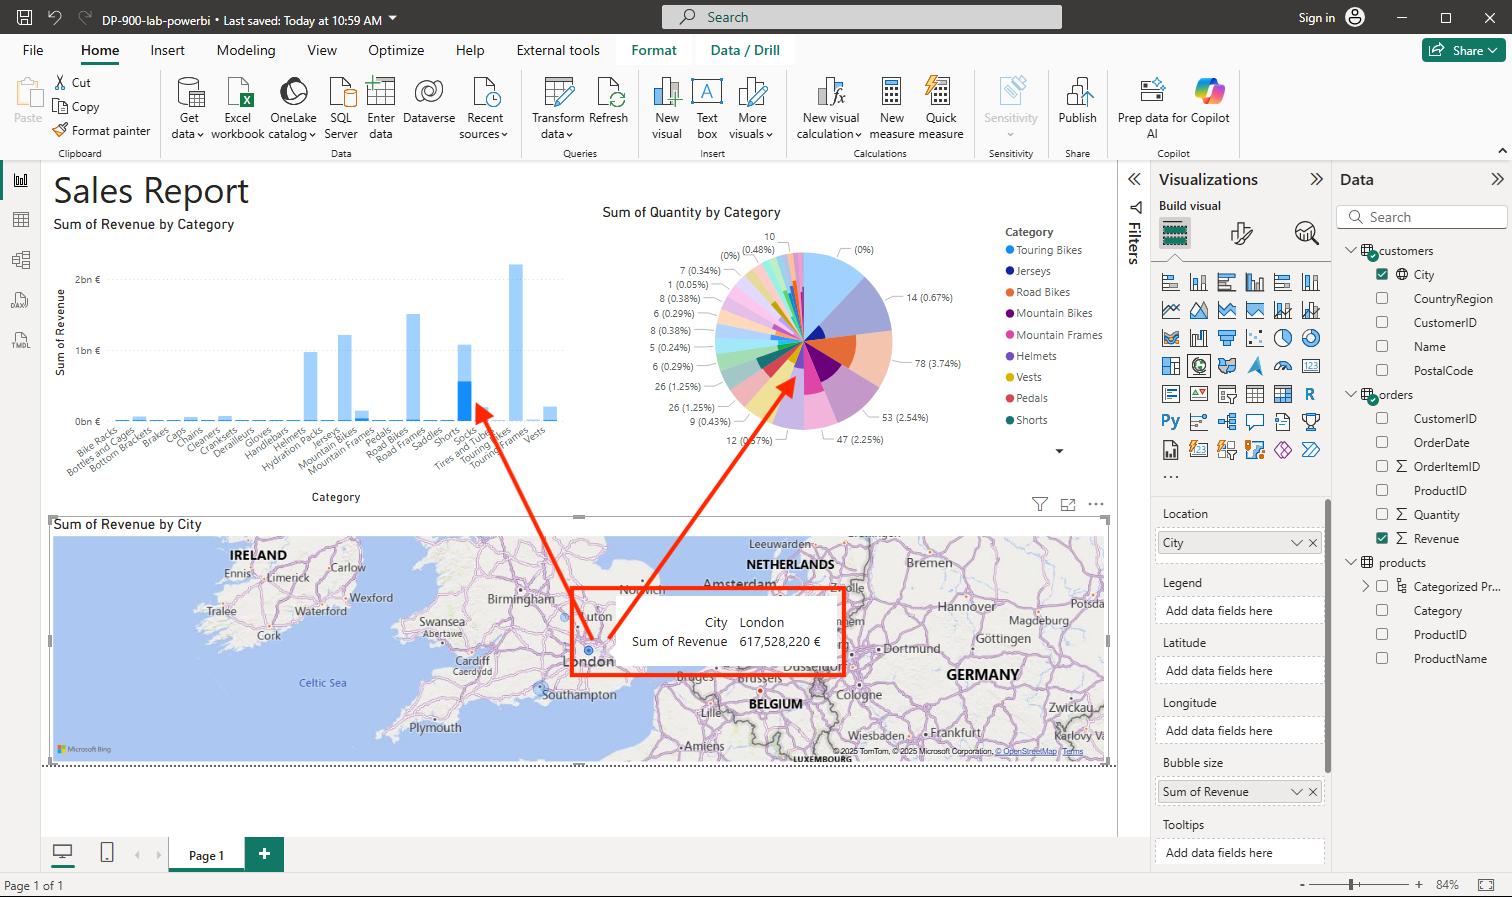This screenshot has width=1512, height=897.
Task: Choose the donut chart visual icon
Action: click(1311, 338)
